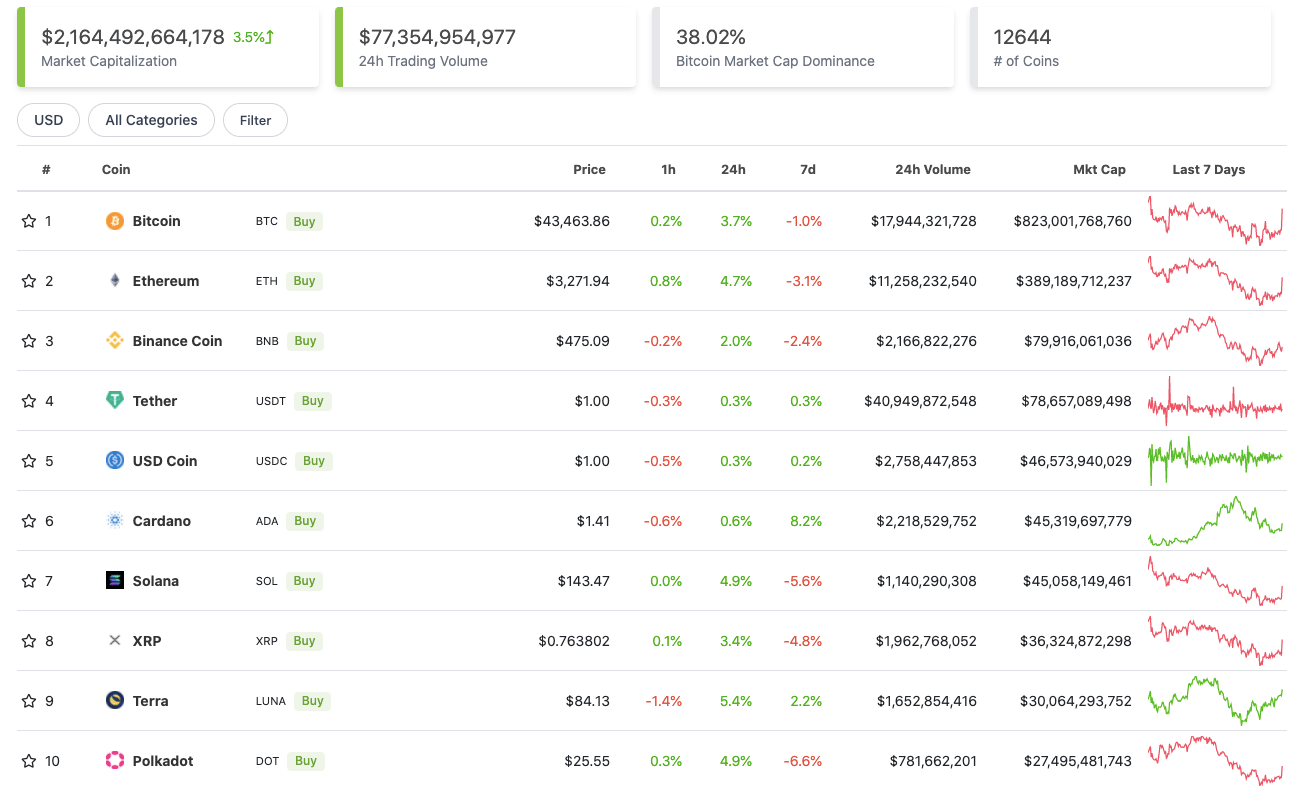This screenshot has width=1293, height=790.
Task: Click Buy button next to DOT
Action: click(x=305, y=761)
